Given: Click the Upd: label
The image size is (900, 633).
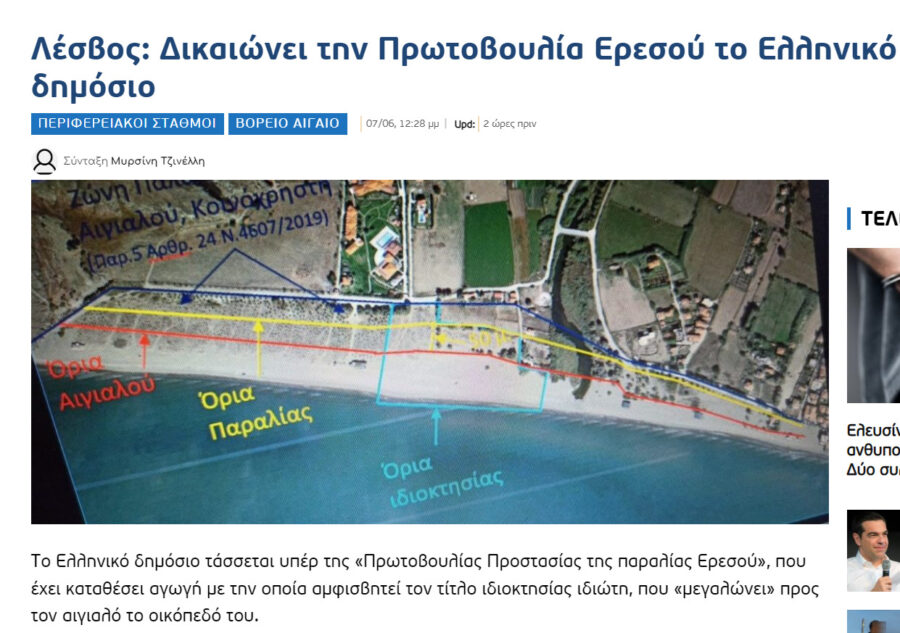Looking at the screenshot, I should (464, 124).
